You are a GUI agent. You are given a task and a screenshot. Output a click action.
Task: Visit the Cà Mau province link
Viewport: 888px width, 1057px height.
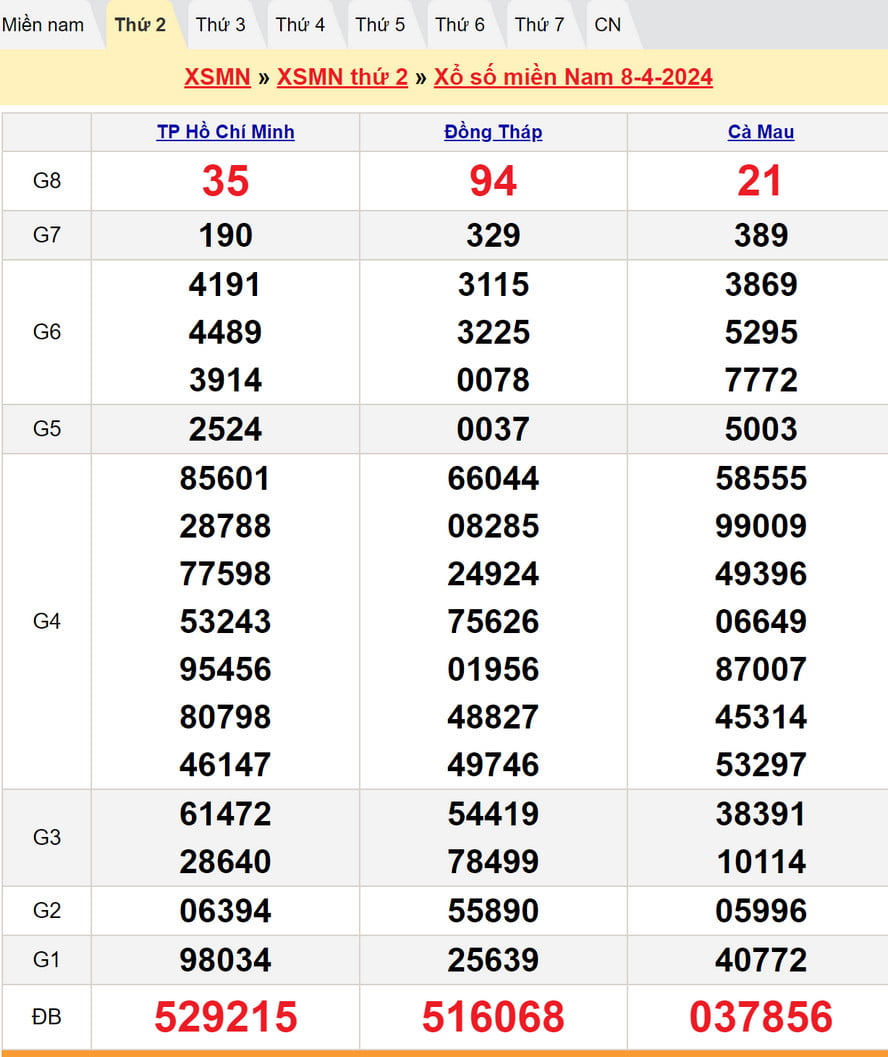pyautogui.click(x=761, y=132)
